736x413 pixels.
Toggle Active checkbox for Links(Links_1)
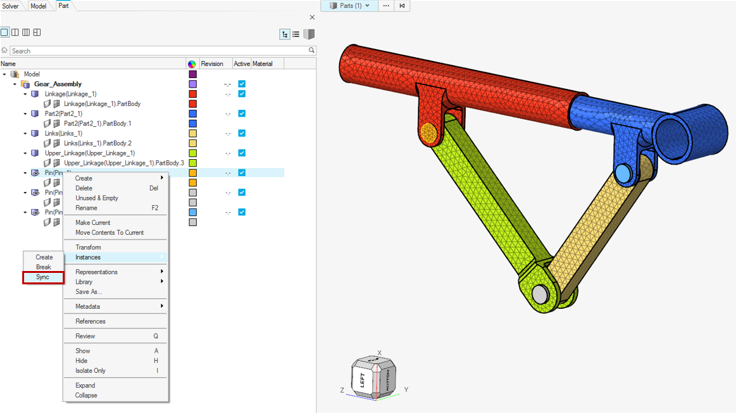coord(242,133)
